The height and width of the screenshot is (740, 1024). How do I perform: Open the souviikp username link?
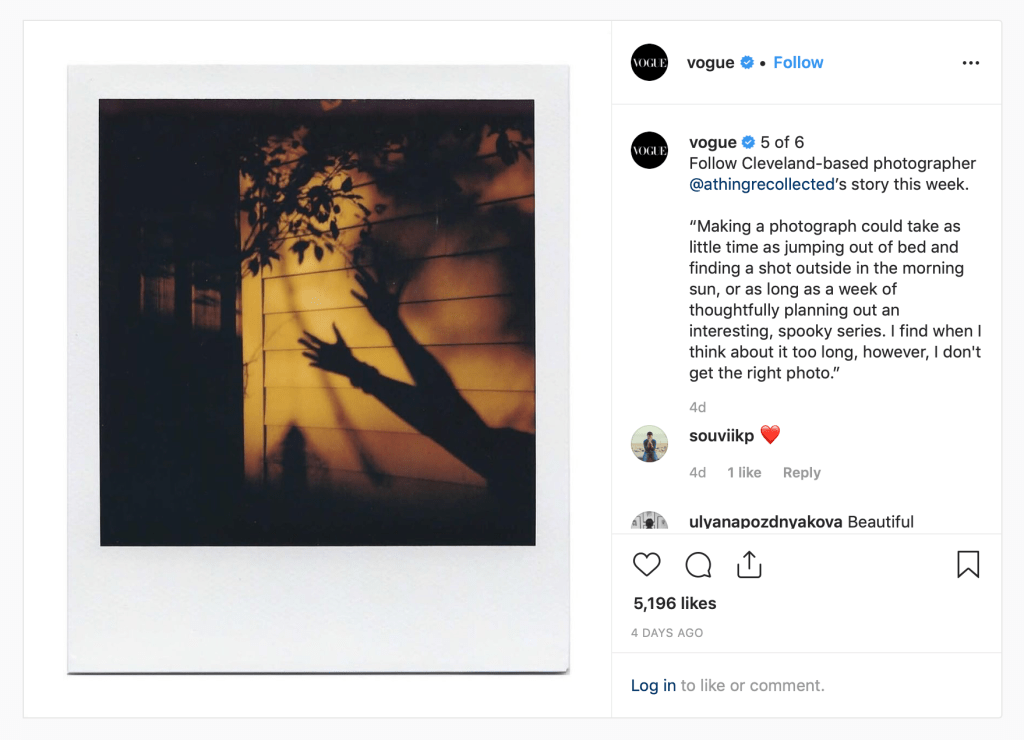click(721, 436)
